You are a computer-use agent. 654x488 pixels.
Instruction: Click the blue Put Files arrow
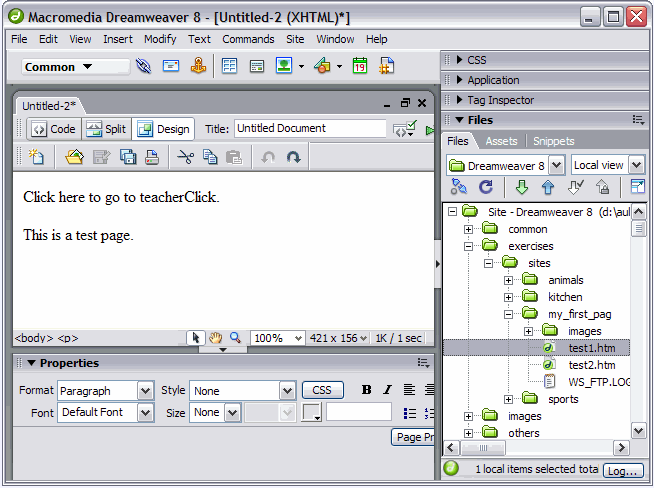coord(548,187)
